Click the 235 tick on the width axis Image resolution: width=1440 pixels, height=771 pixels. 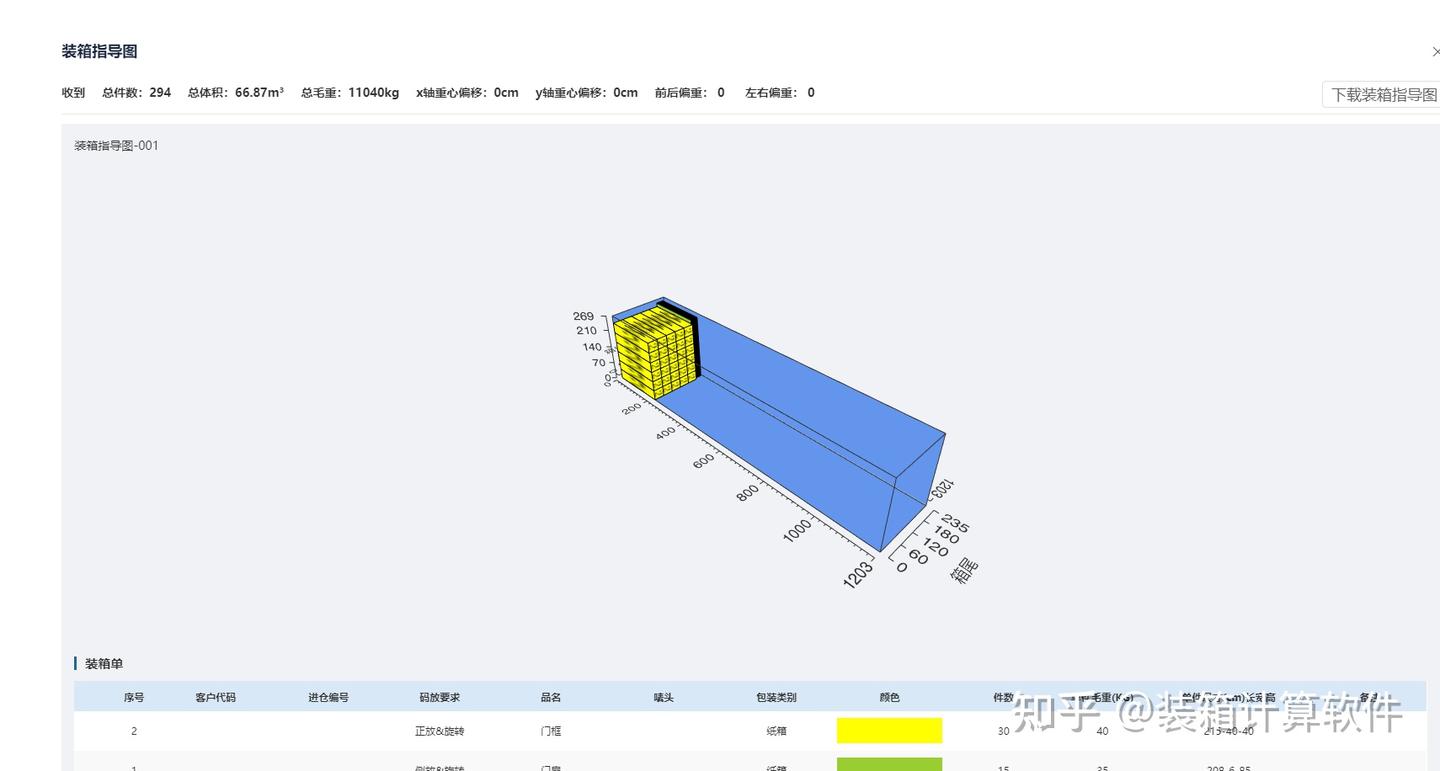[x=955, y=524]
